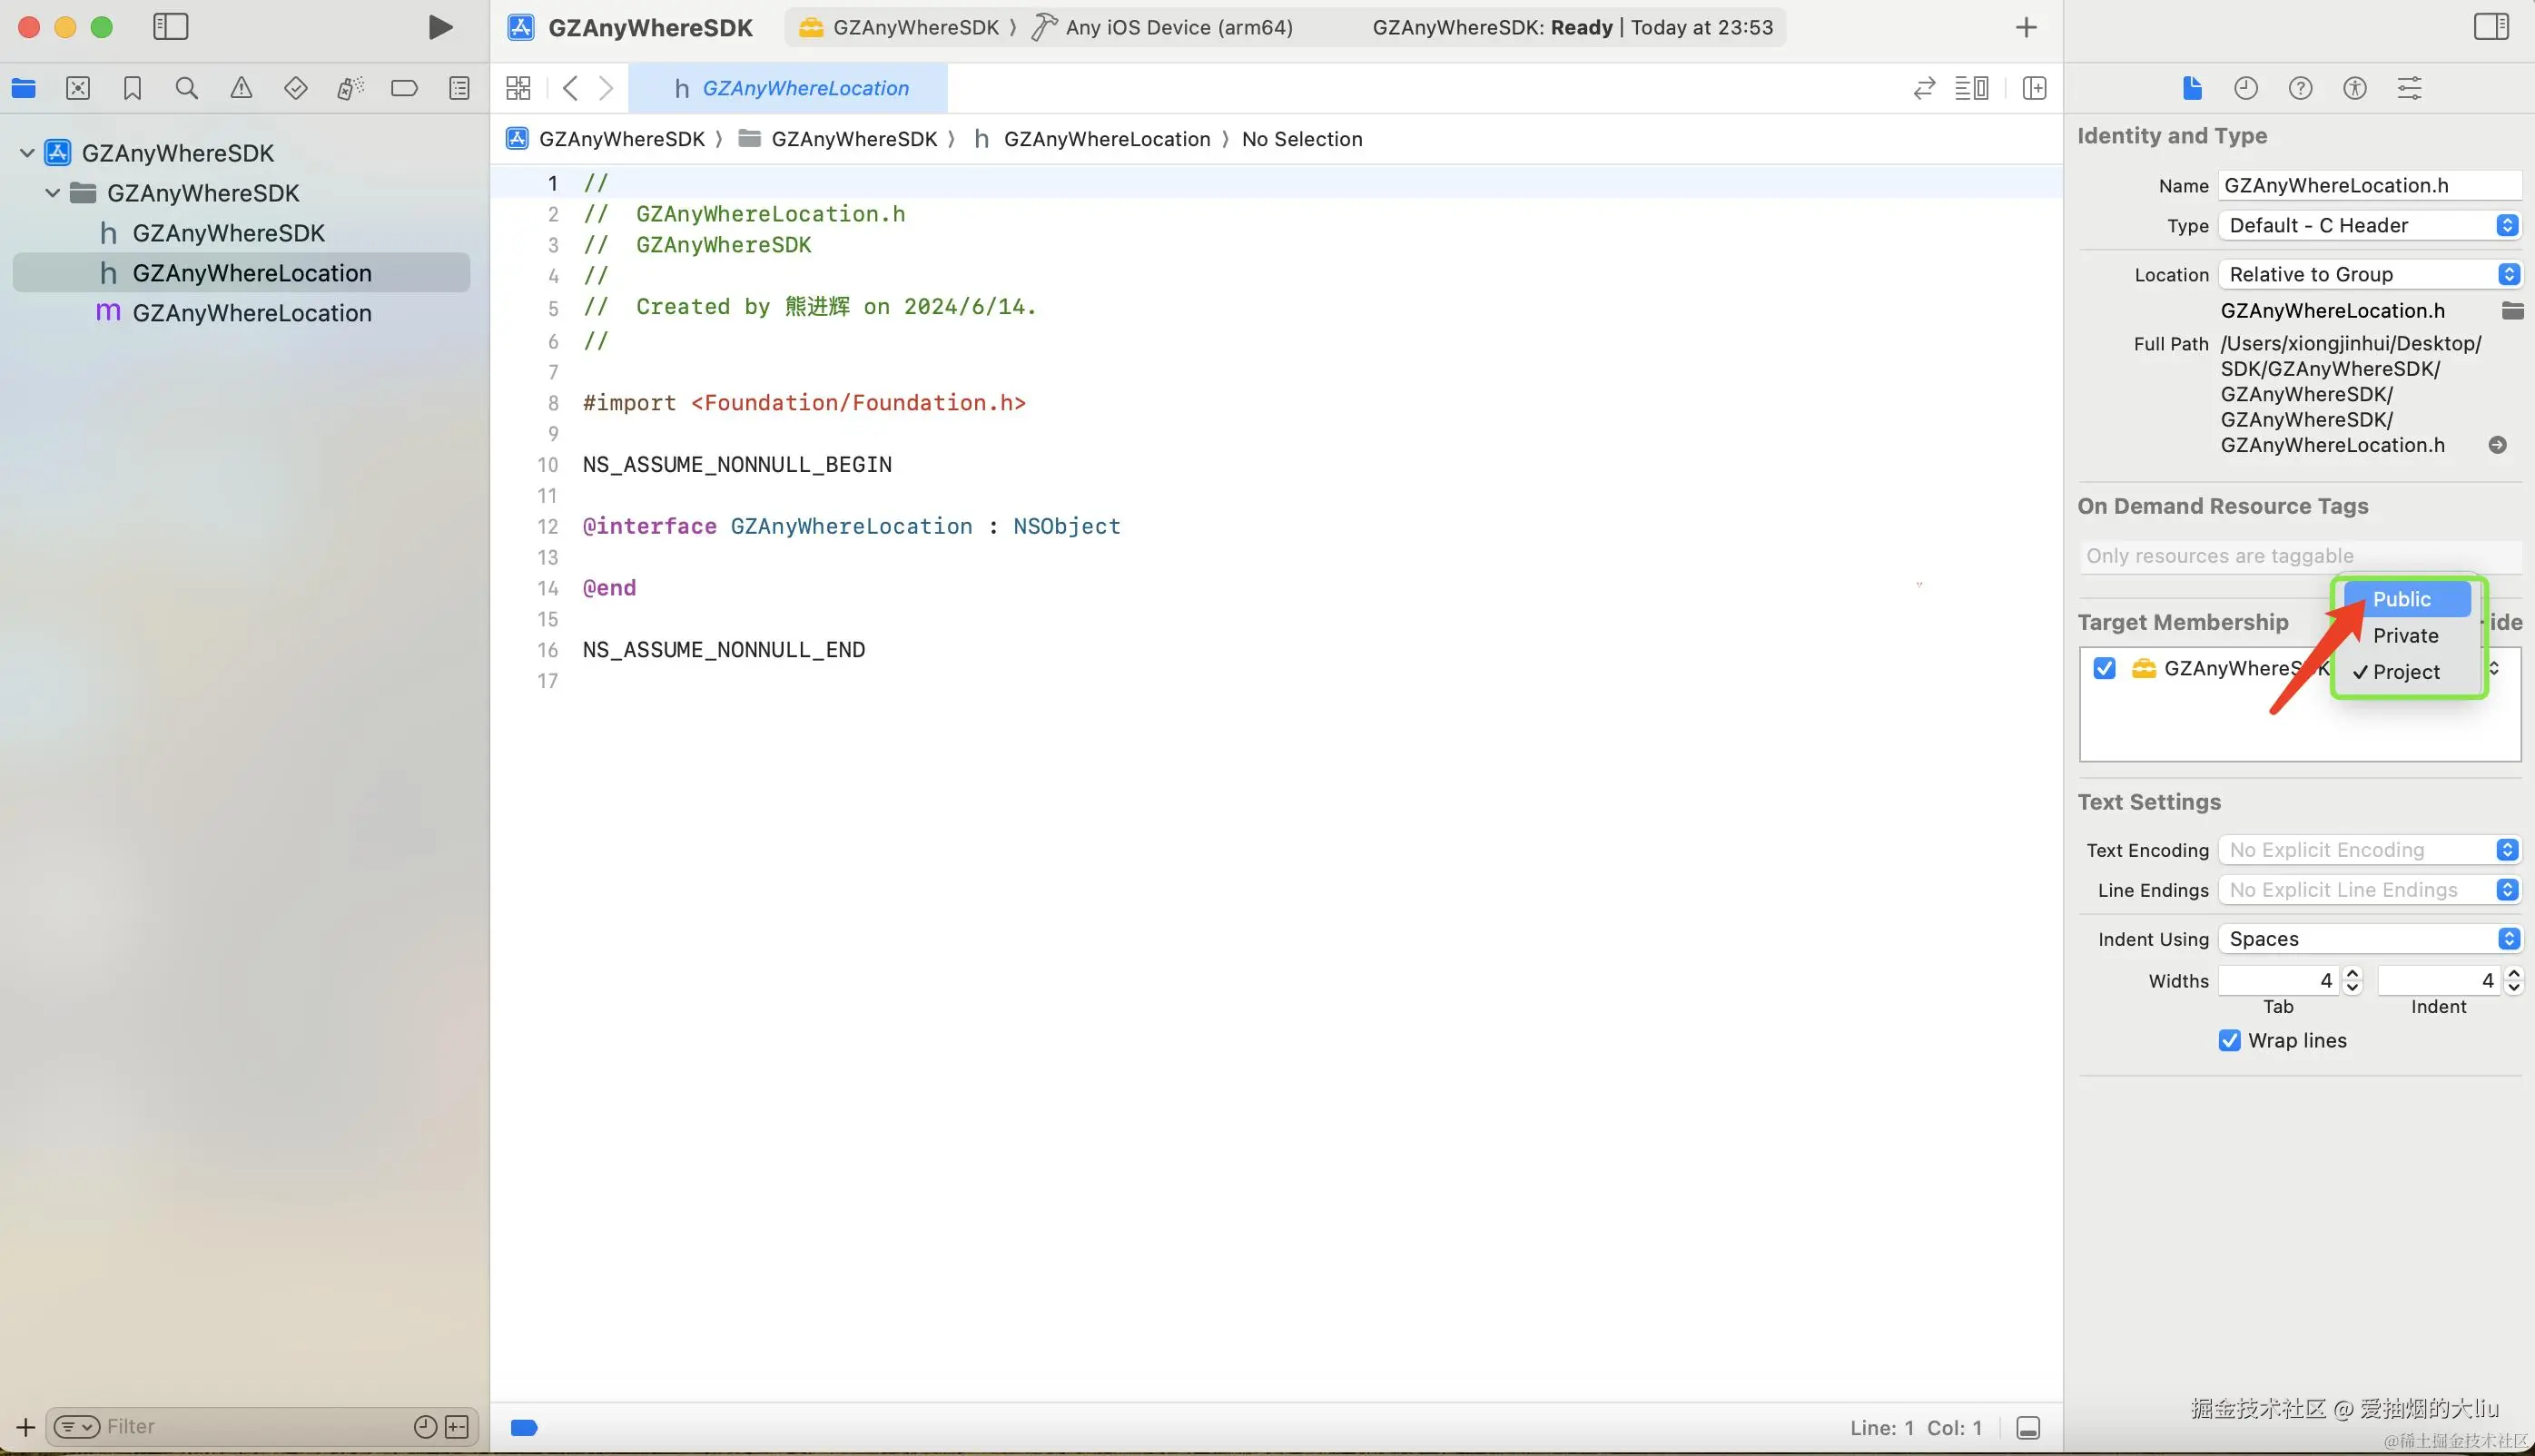Open the Type Default - C Header dropdown
This screenshot has height=1456, width=2535.
[x=2368, y=225]
